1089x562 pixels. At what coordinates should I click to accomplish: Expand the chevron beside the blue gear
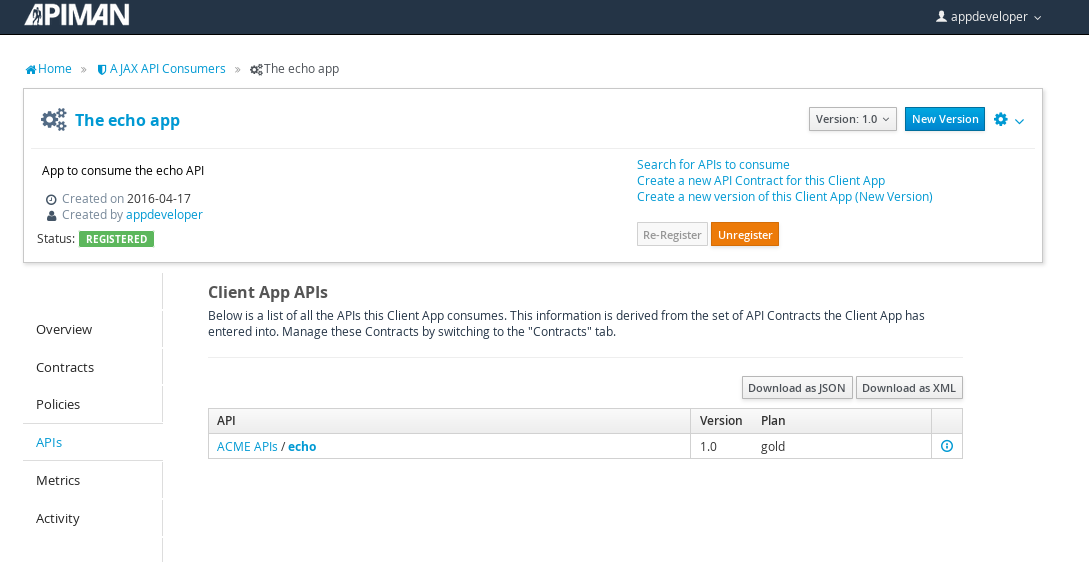(1020, 121)
